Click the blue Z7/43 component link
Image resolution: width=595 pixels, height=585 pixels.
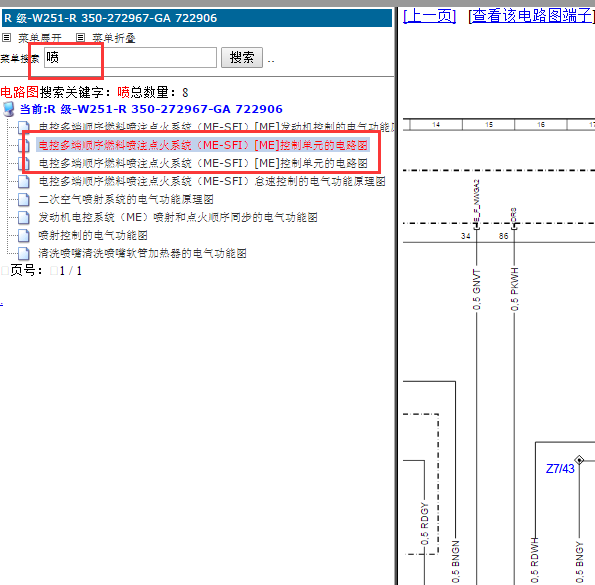[x=560, y=469]
